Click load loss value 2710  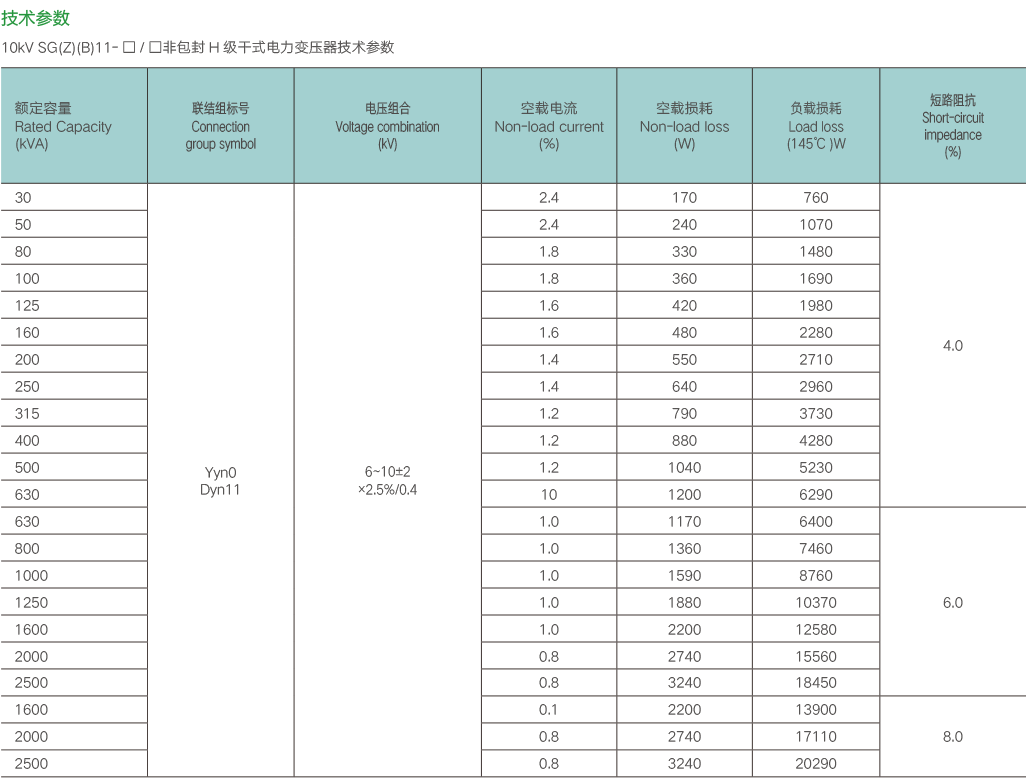[x=816, y=359]
